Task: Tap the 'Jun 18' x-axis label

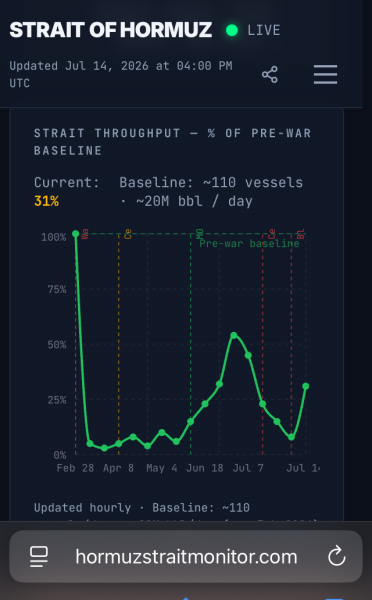Action: pos(205,468)
